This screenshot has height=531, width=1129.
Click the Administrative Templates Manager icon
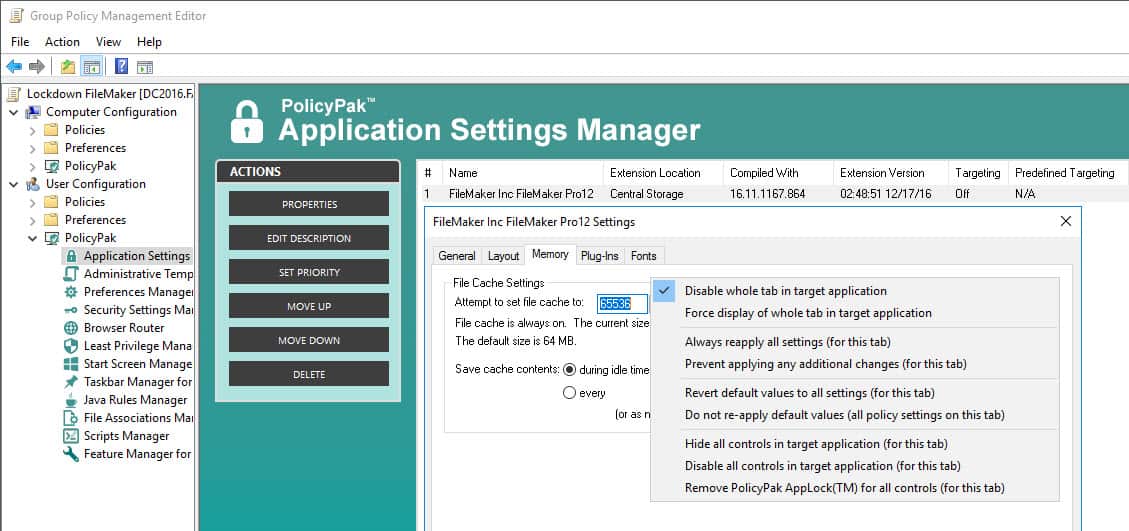[x=71, y=274]
